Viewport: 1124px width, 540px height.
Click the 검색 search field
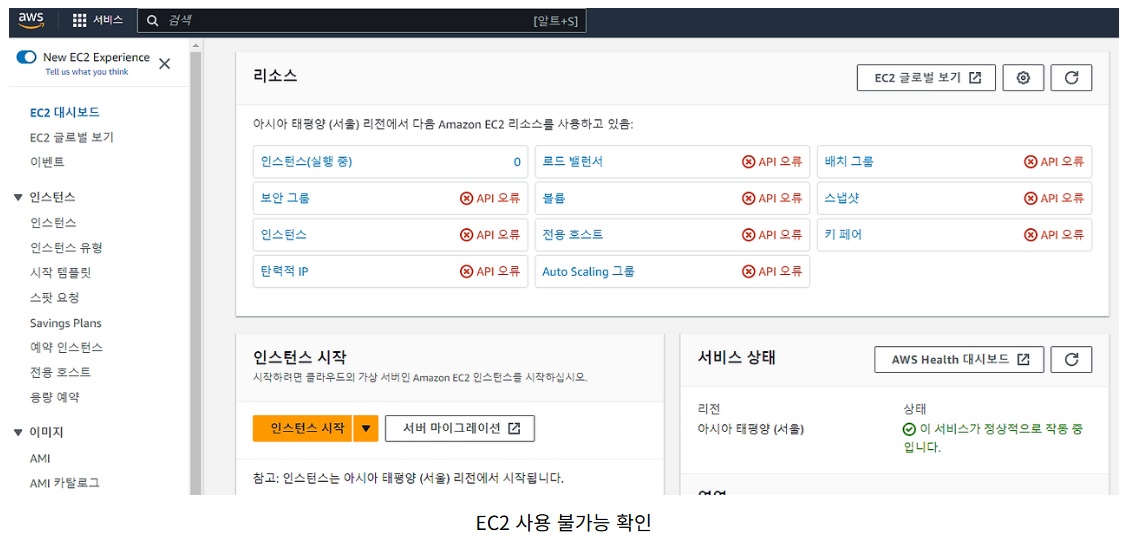(x=362, y=21)
